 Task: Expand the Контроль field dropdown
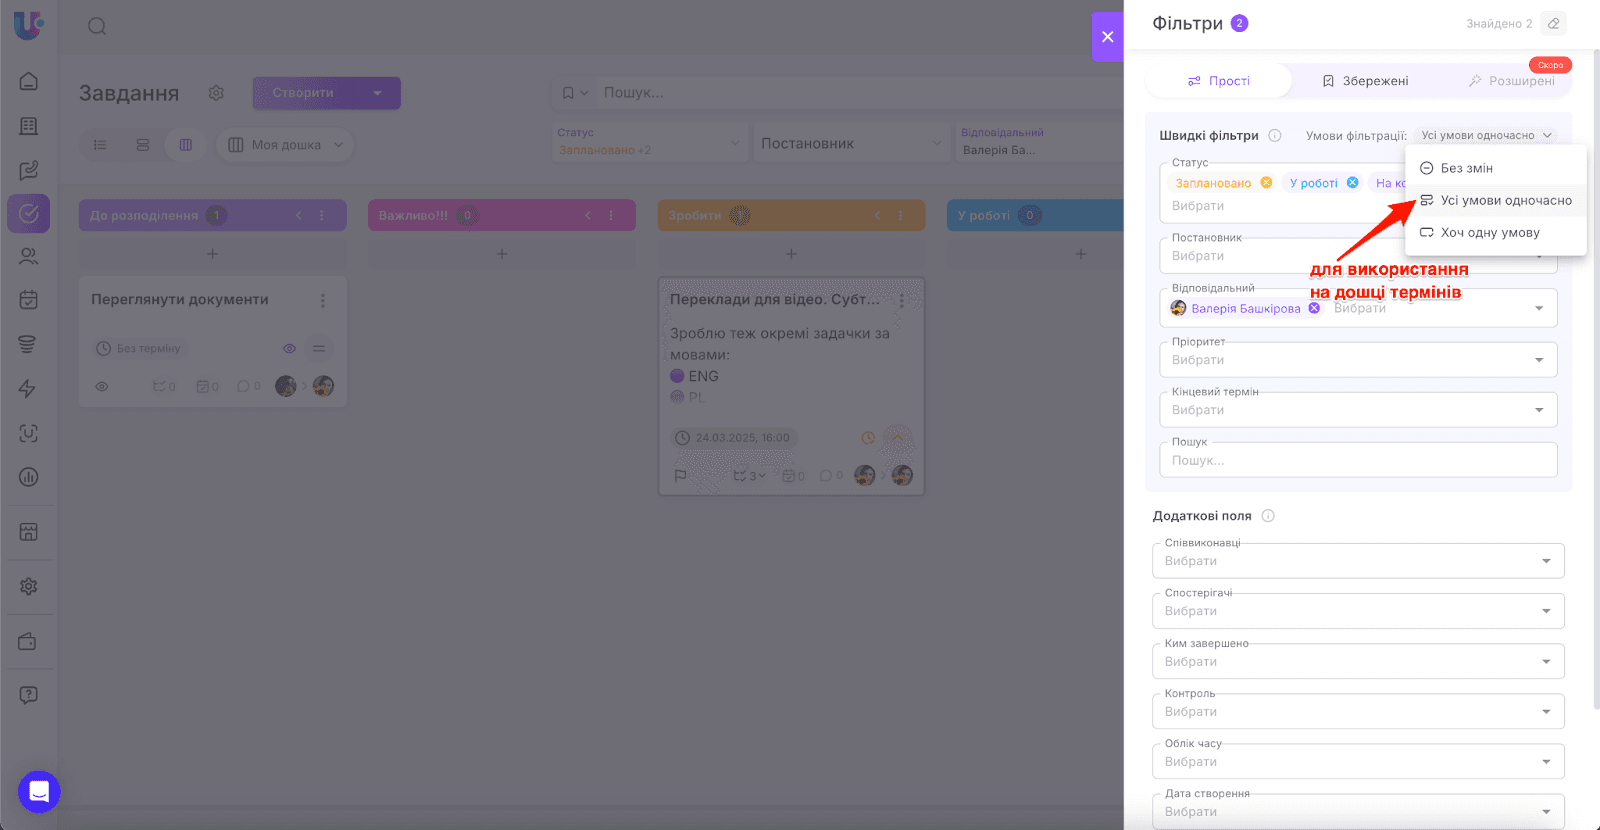pyautogui.click(x=1546, y=711)
